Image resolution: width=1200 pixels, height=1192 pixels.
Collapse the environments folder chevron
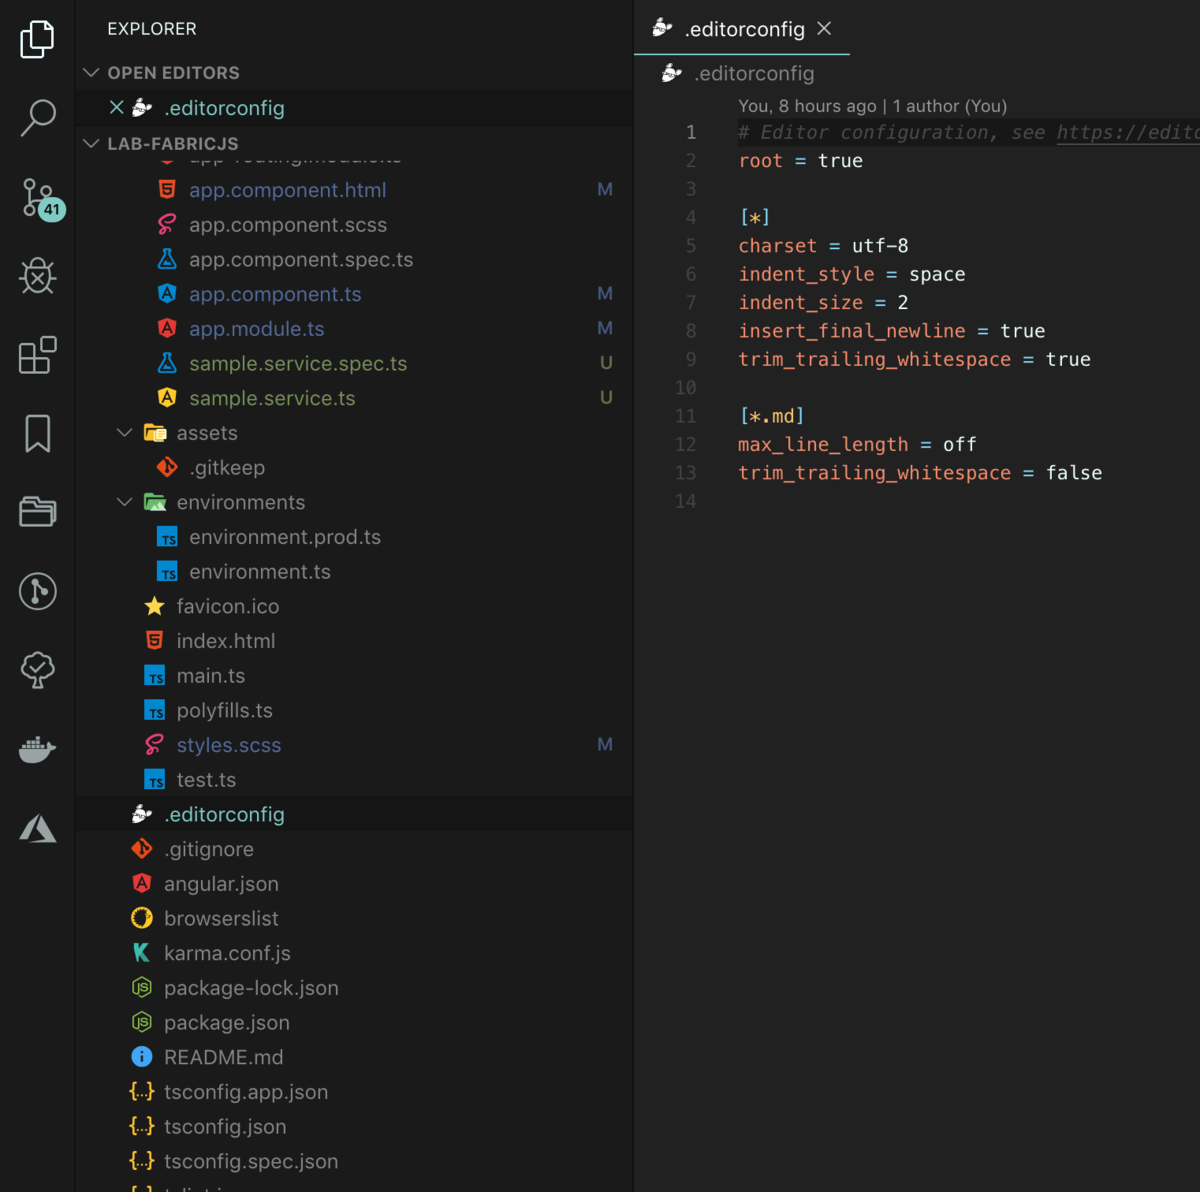pos(125,502)
